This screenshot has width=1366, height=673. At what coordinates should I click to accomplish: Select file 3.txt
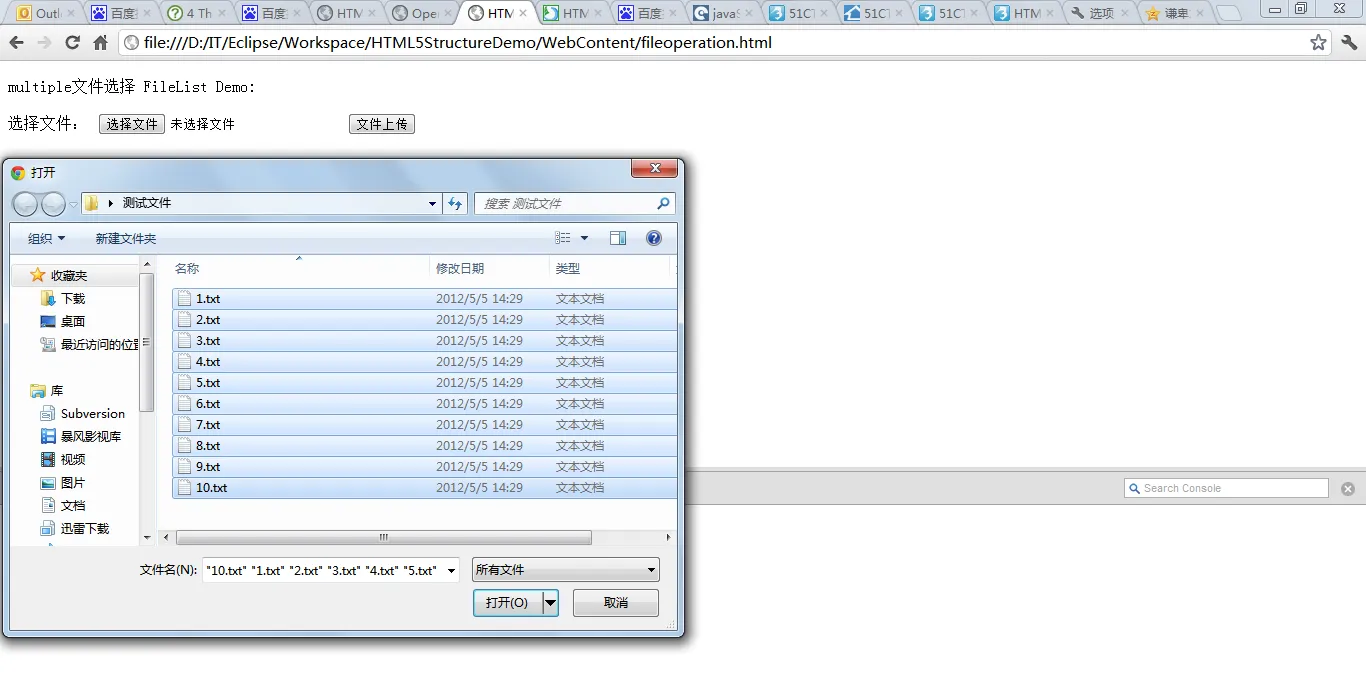pos(424,341)
